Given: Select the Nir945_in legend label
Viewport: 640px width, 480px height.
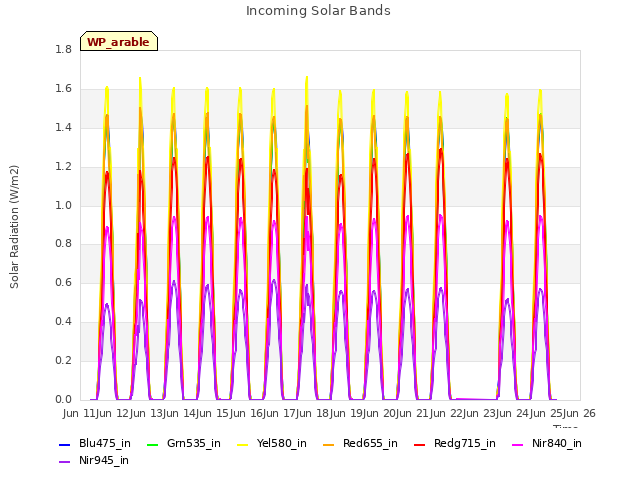Looking at the screenshot, I should (104, 461).
